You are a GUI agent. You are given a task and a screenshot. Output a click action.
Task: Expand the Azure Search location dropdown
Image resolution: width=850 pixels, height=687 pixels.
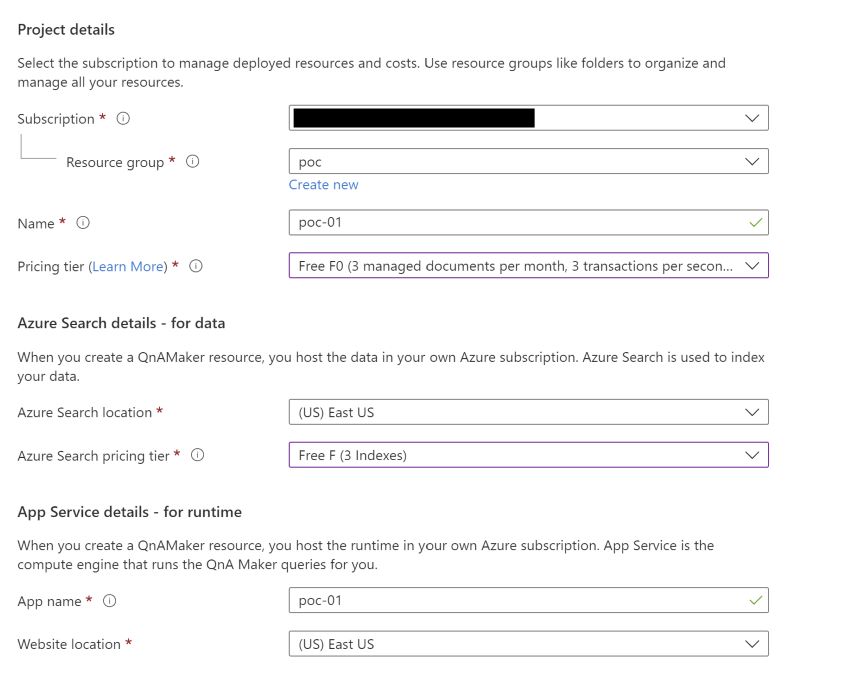coord(754,411)
